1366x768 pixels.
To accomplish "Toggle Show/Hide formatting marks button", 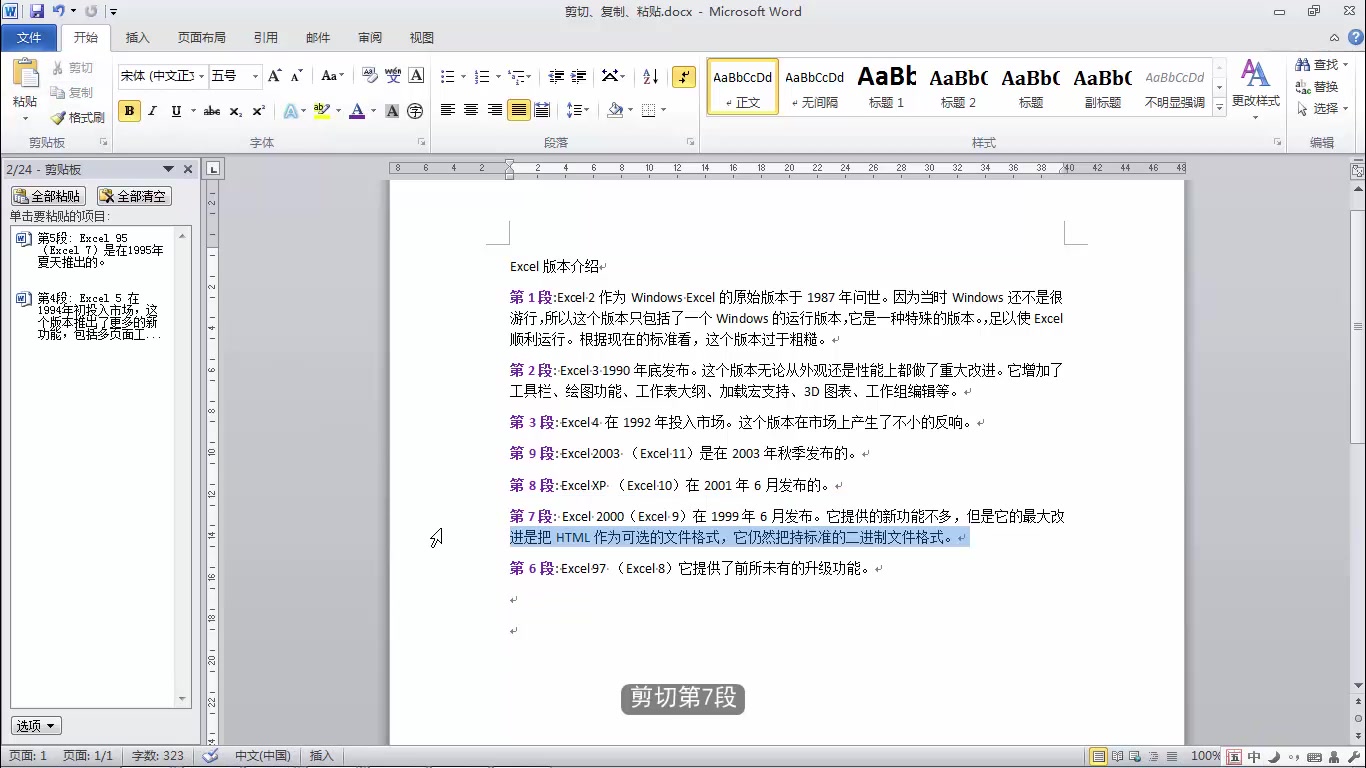I will (x=684, y=76).
